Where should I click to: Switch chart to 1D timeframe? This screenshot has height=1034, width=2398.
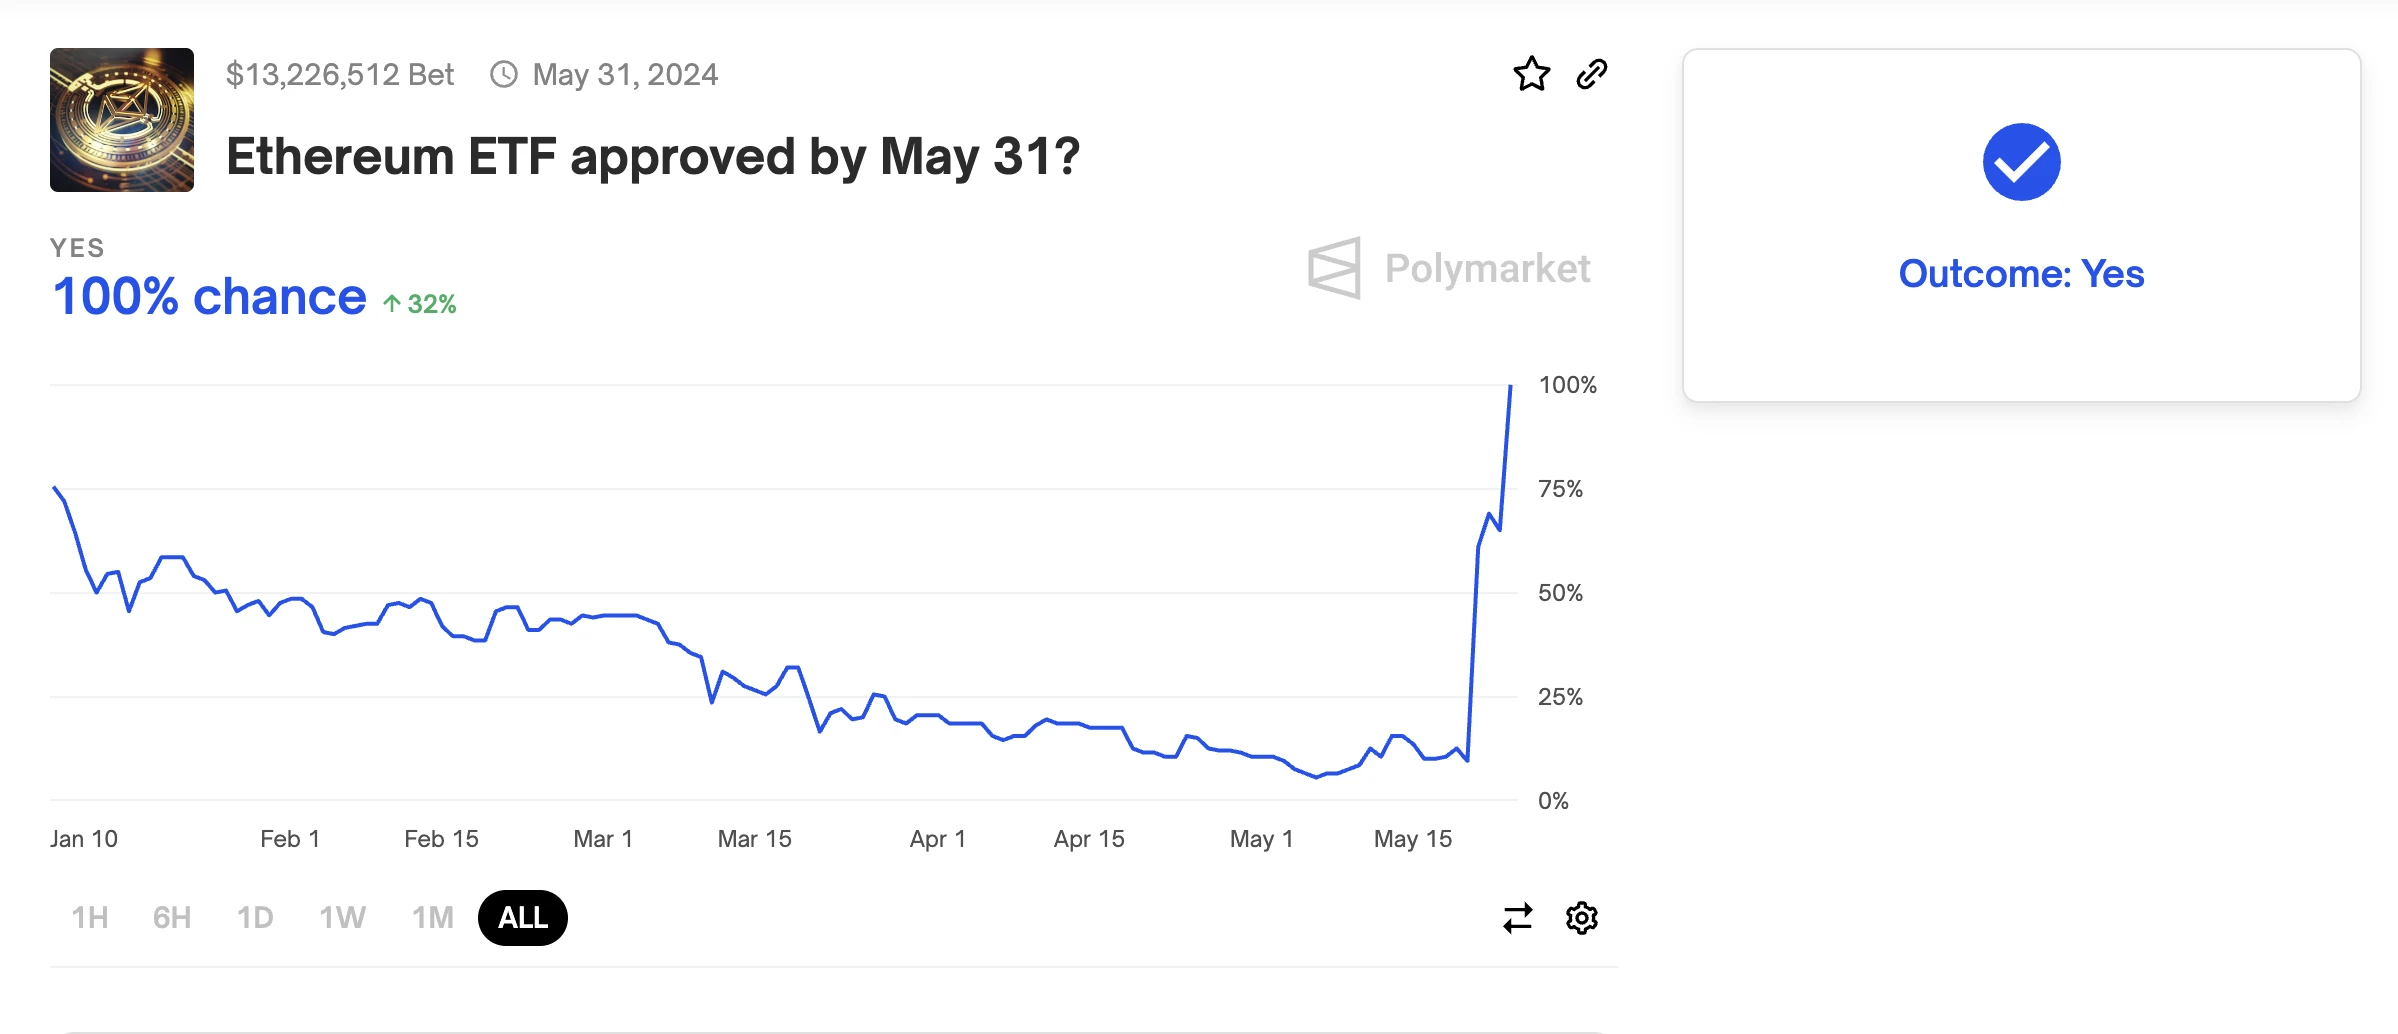click(255, 917)
